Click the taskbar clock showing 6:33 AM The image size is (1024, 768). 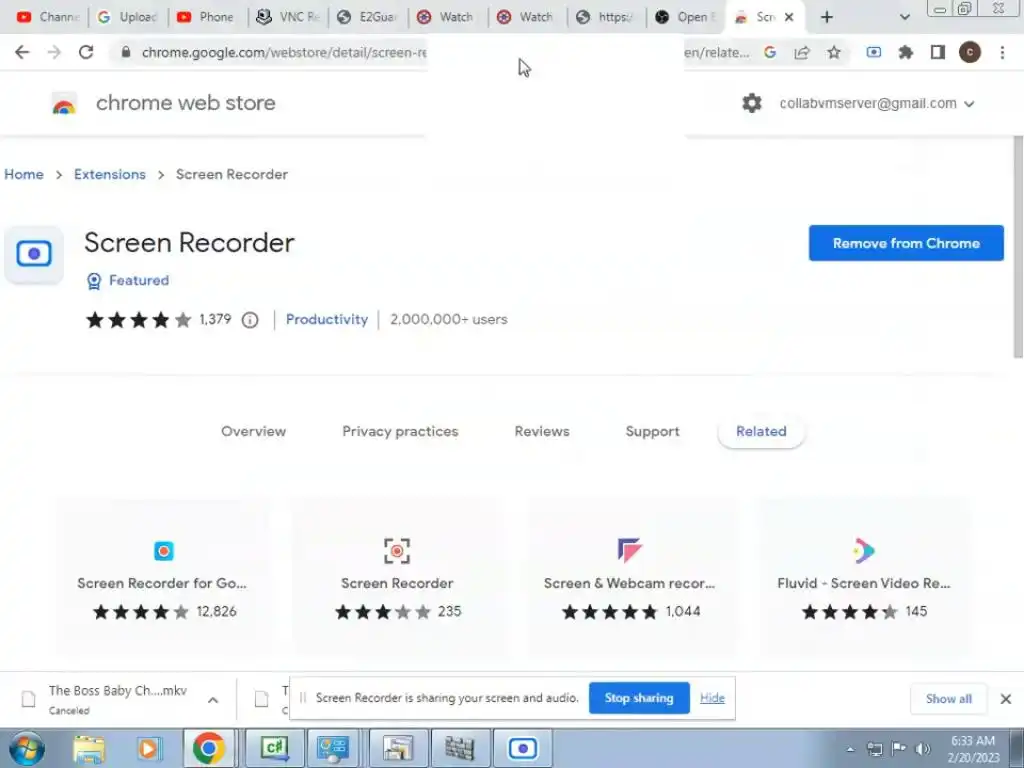click(973, 749)
